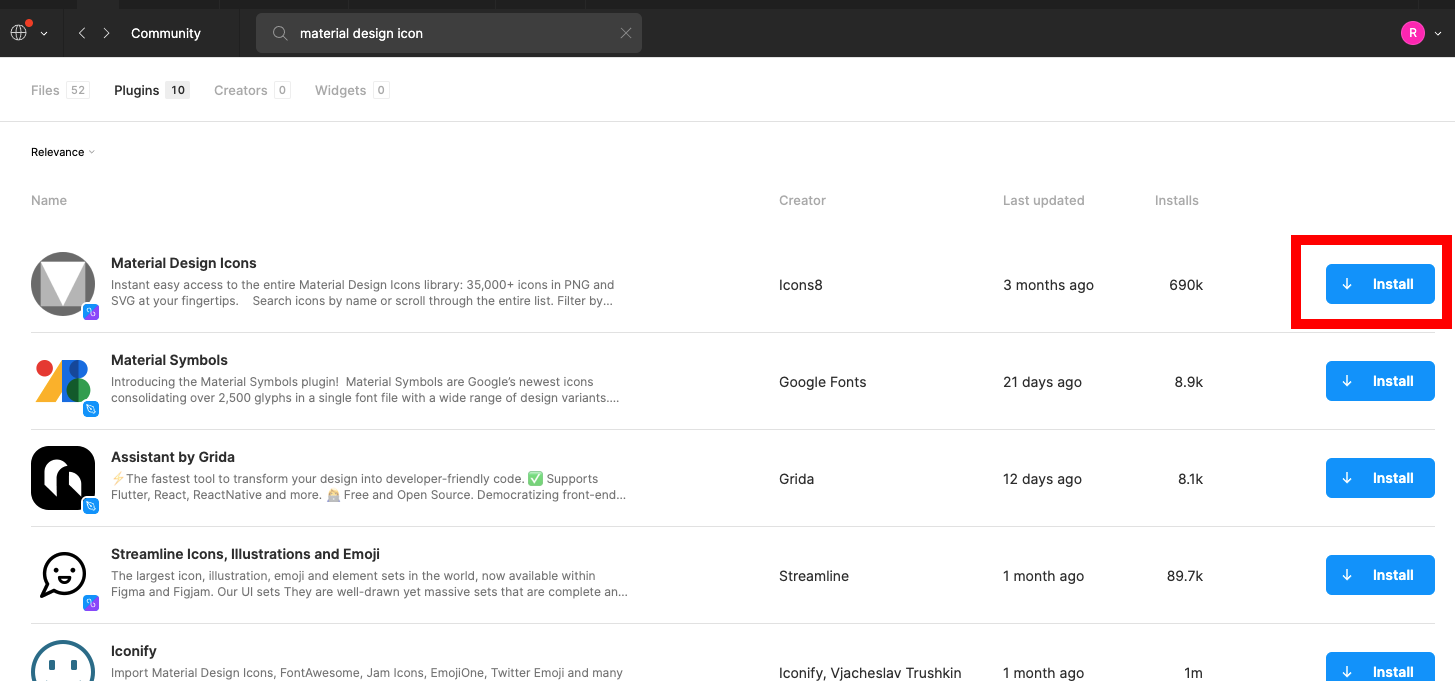Click the Installs column header
This screenshot has height=681, width=1455.
(1176, 200)
